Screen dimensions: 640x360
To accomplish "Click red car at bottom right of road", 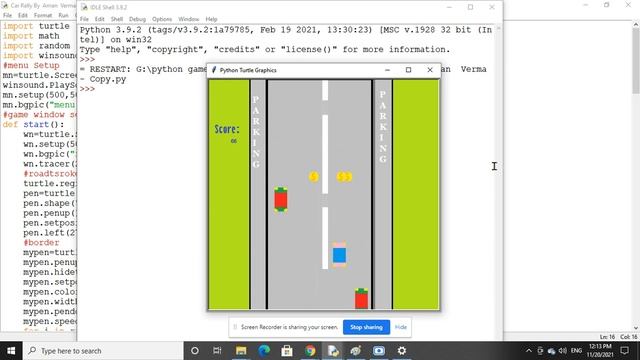I will coord(361,298).
